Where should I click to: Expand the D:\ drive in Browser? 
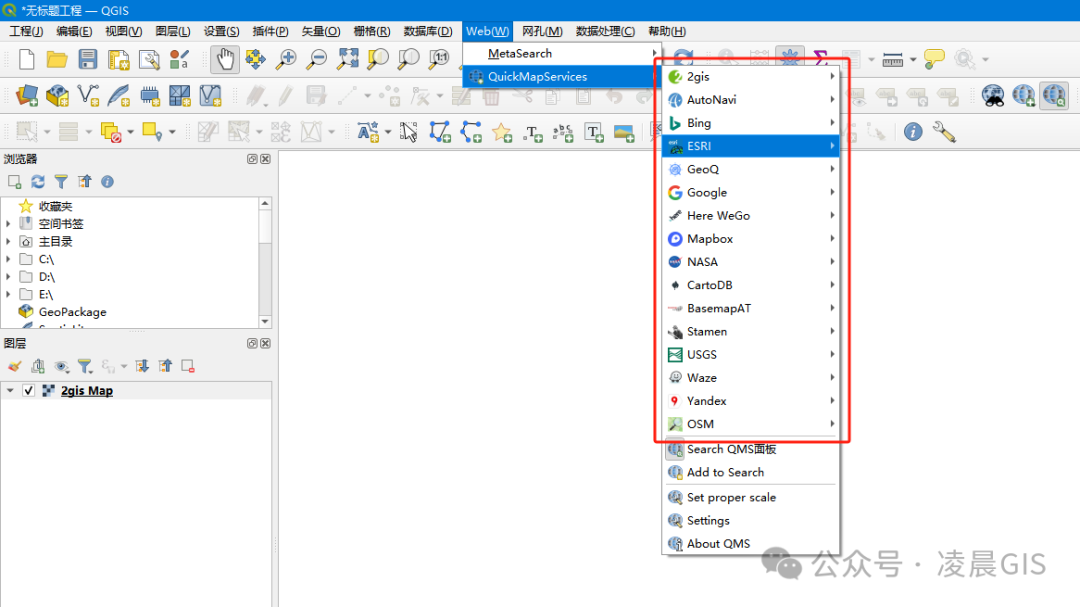tap(8, 277)
